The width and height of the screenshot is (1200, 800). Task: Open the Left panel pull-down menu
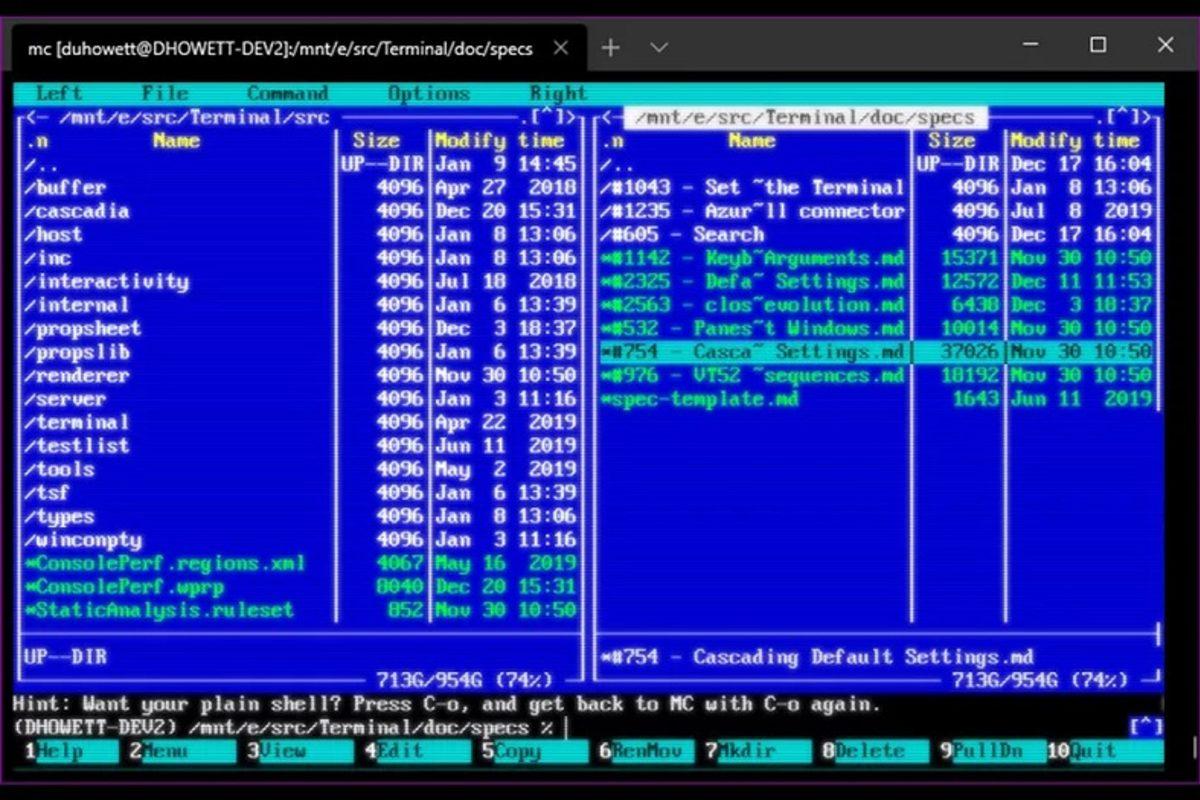pos(57,93)
